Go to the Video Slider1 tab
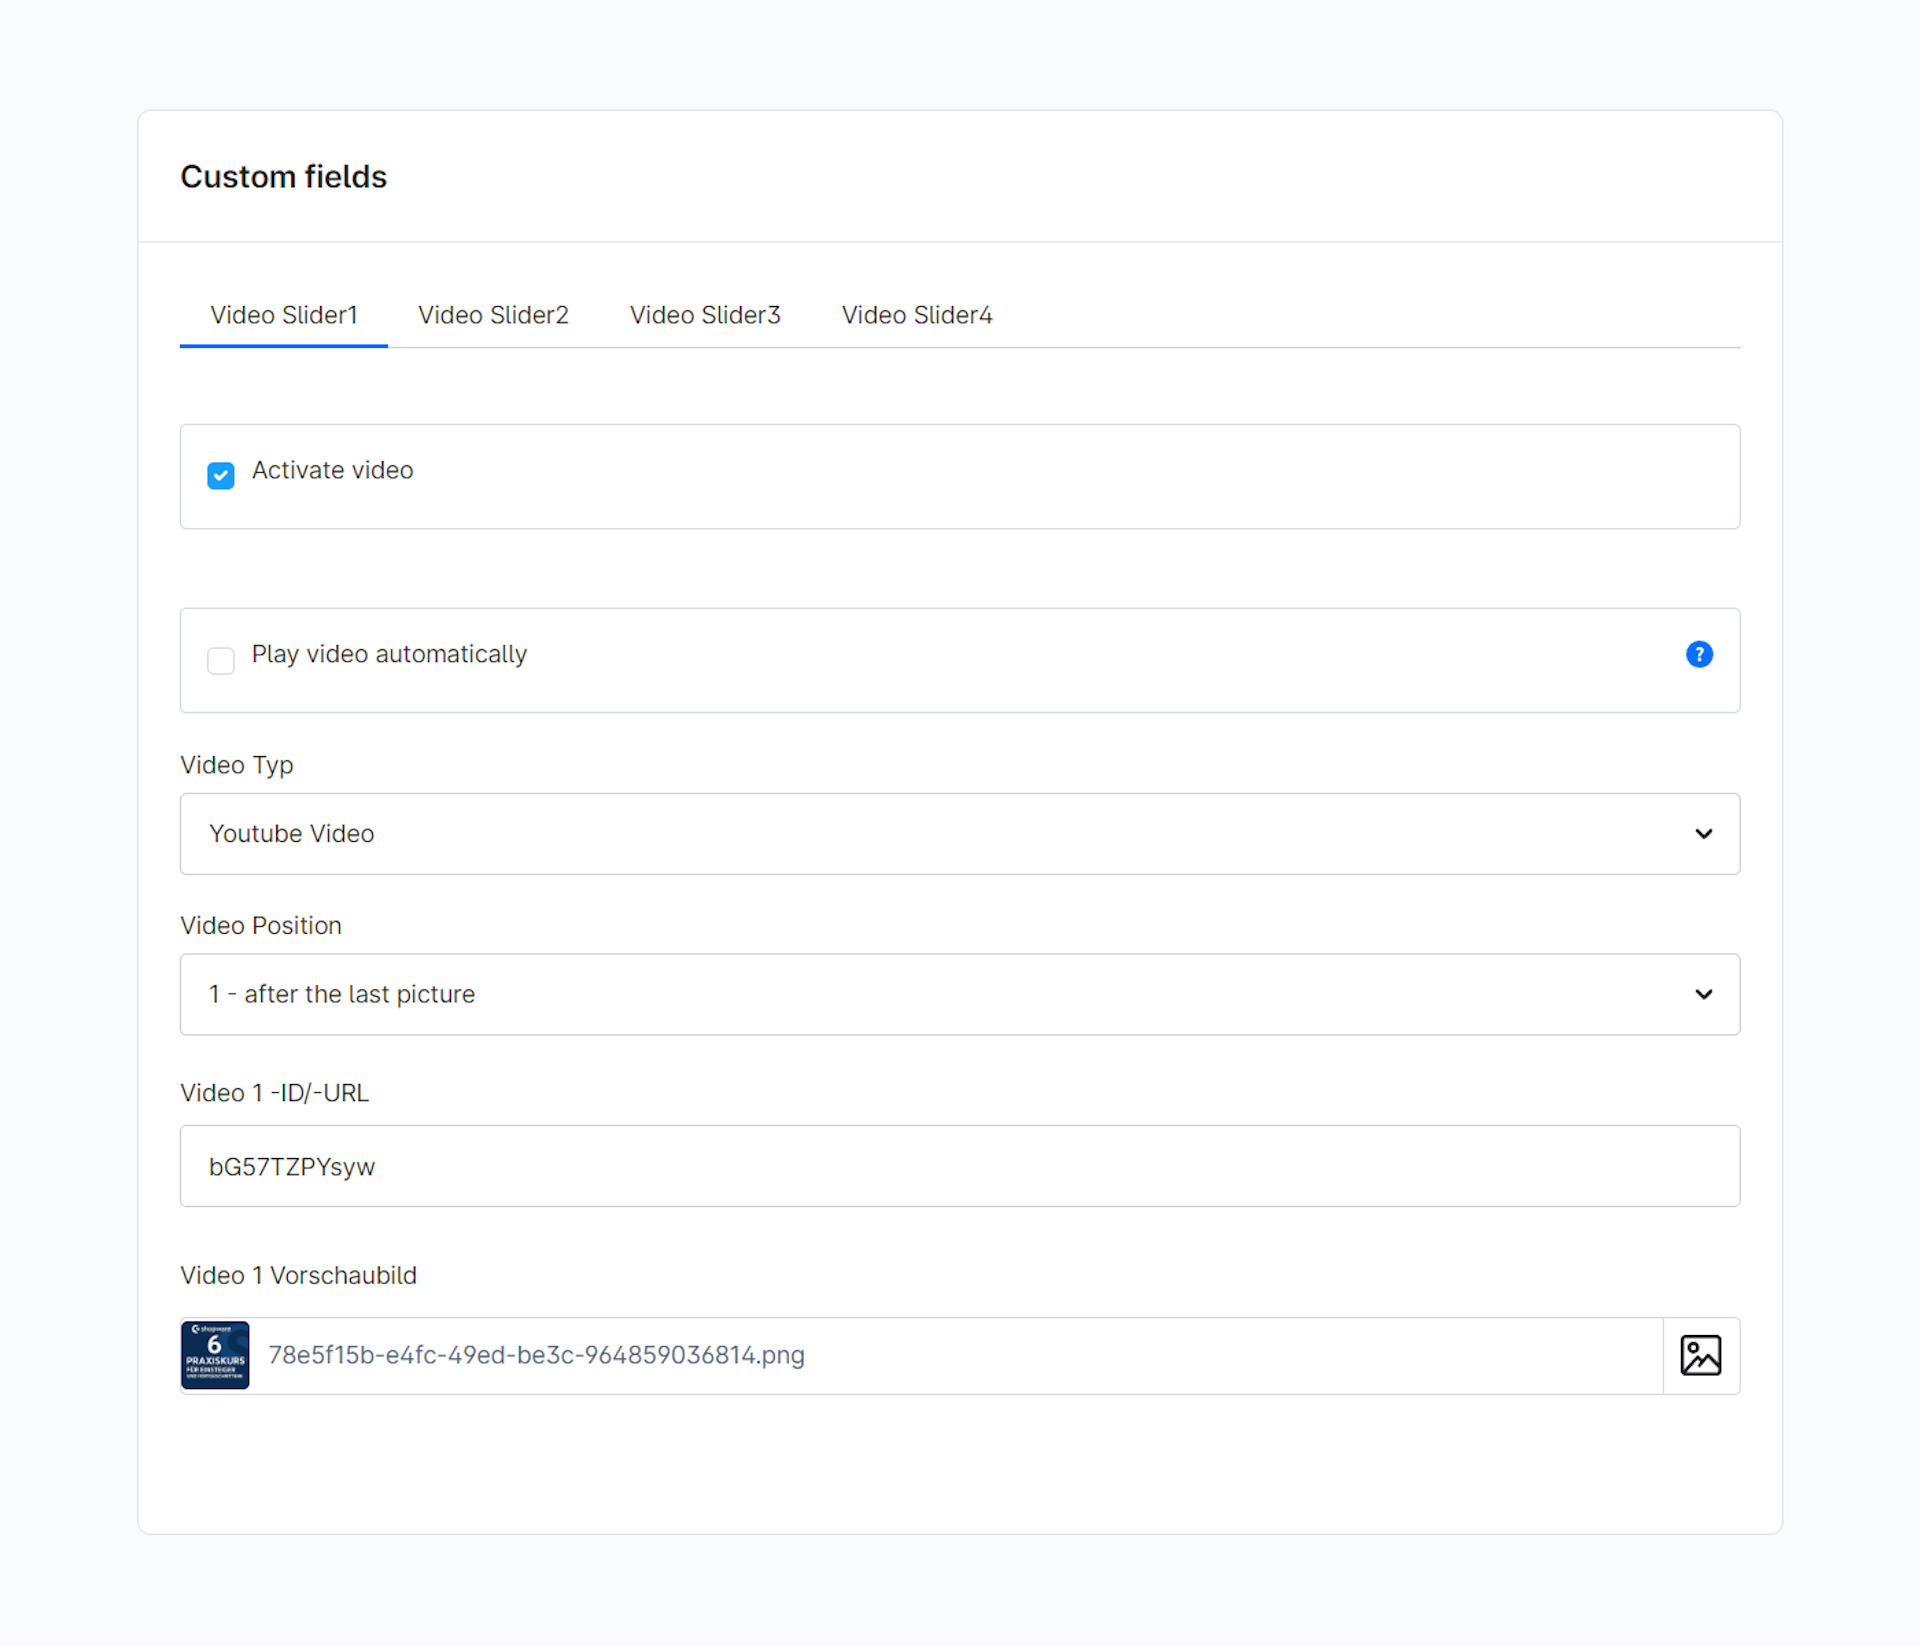The image size is (1920, 1646). tap(283, 315)
